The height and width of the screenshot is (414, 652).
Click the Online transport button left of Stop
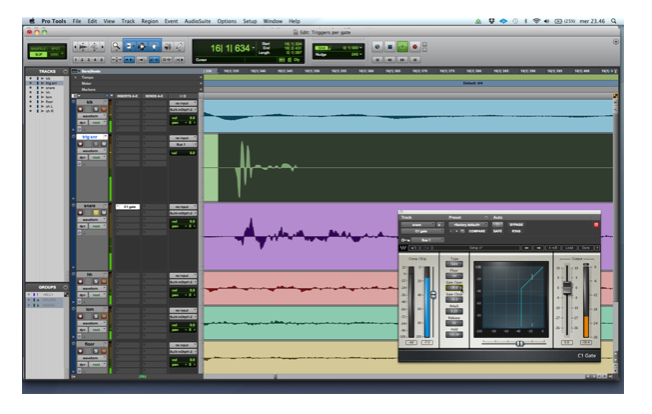(377, 47)
